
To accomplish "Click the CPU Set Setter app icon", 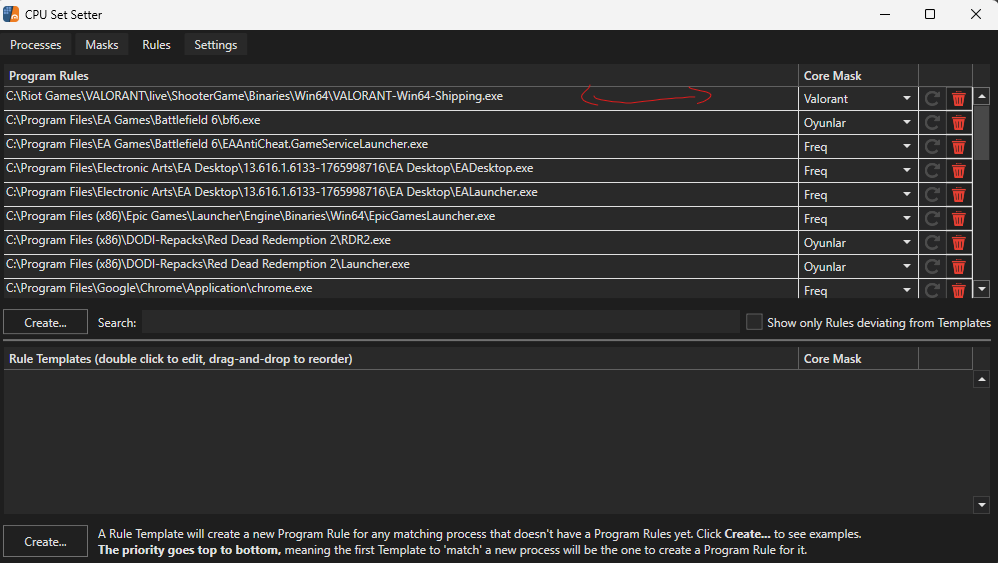I will 11,14.
